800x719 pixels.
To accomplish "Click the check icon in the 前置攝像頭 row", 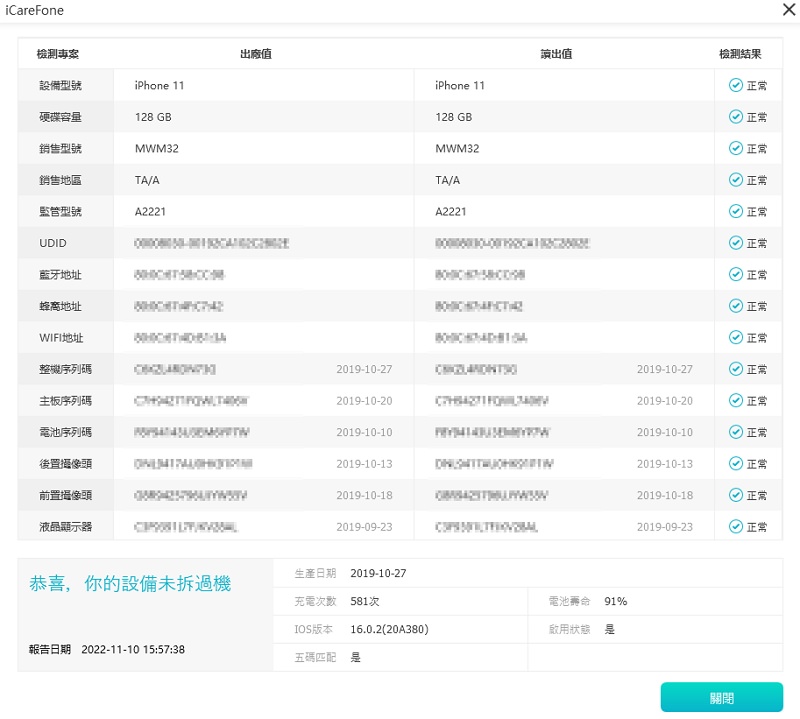I will pos(735,495).
